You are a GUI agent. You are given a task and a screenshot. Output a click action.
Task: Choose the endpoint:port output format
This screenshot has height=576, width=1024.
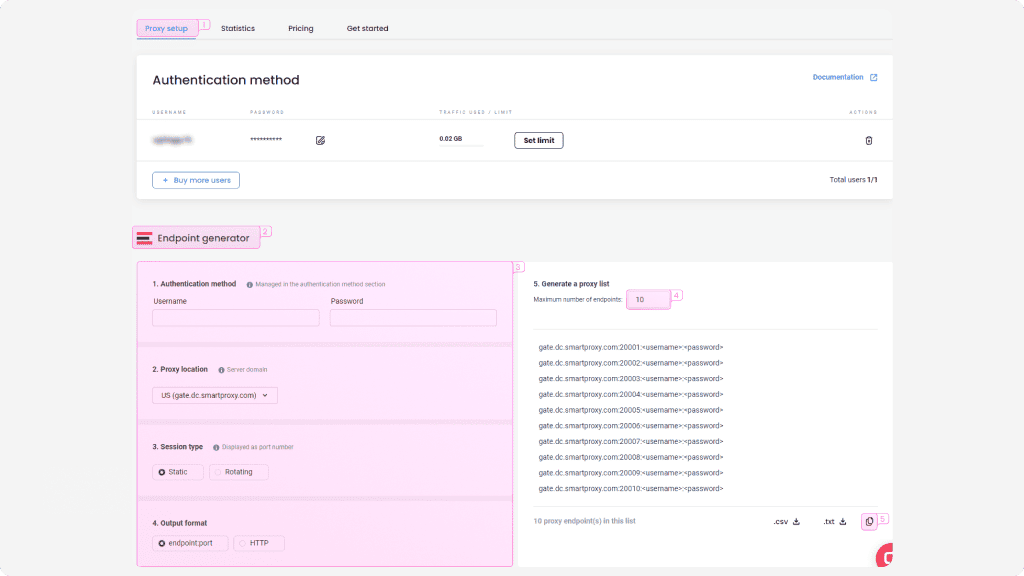[190, 543]
